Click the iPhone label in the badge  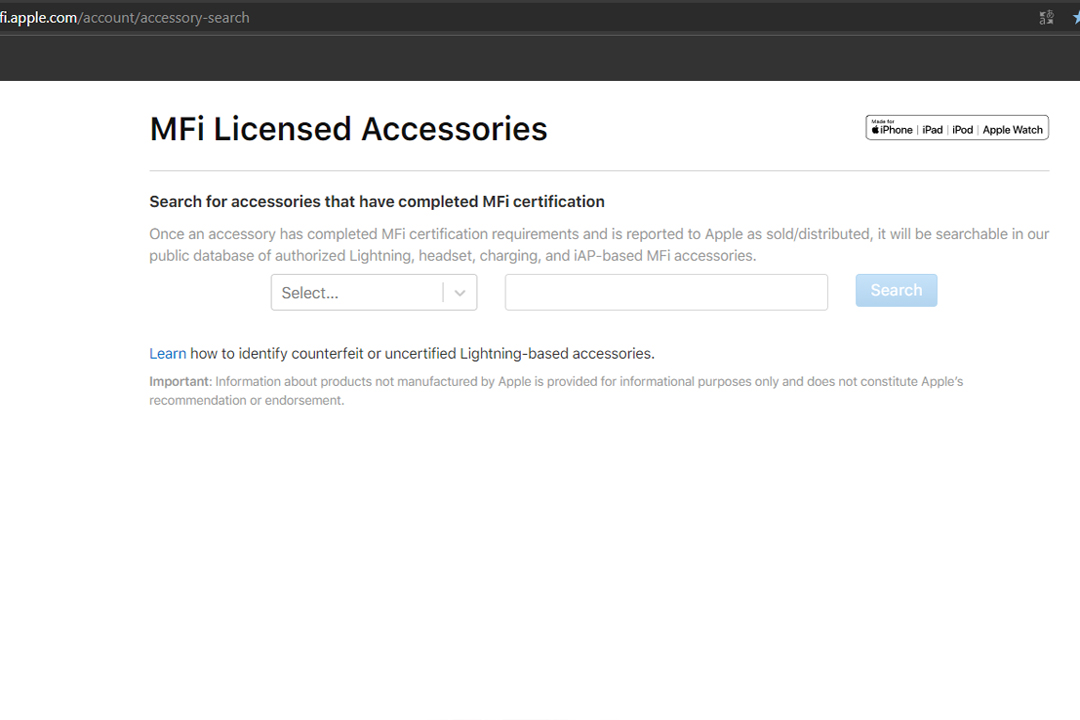tap(896, 130)
